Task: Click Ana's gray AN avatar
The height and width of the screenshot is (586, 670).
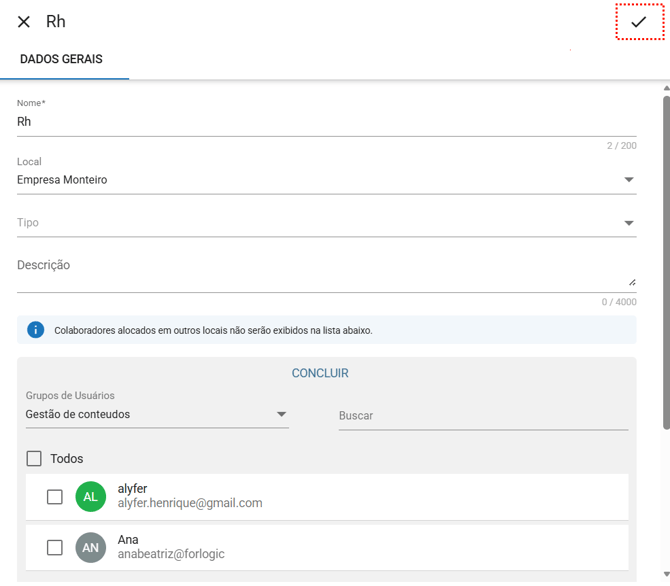Action: click(90, 547)
